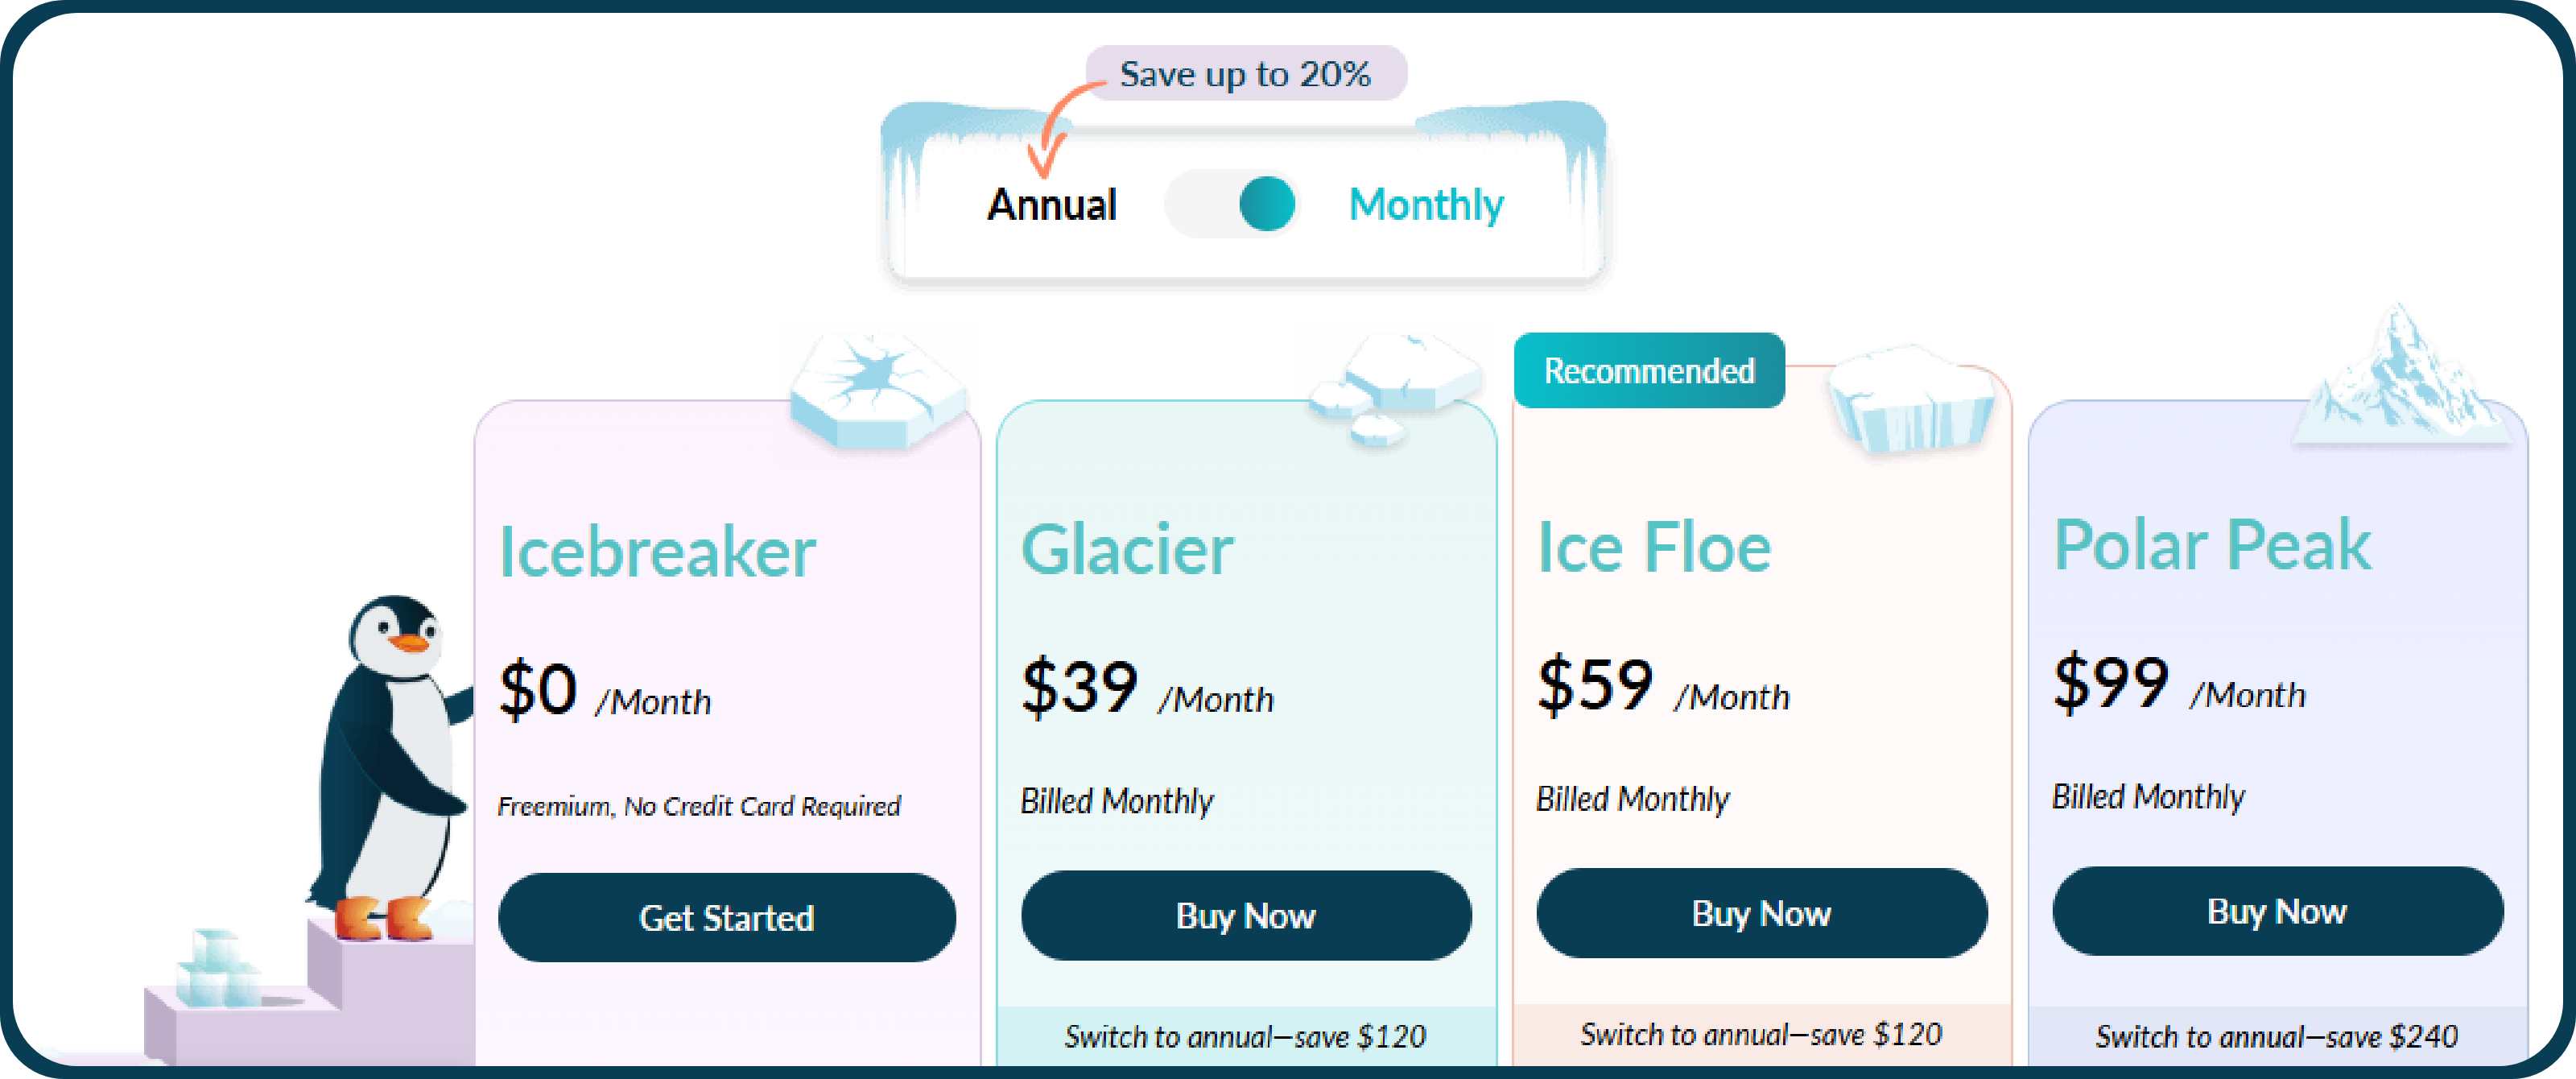Click Polar Peak's Switch to annual save $240 banner
2576x1079 pixels.
[2278, 1036]
